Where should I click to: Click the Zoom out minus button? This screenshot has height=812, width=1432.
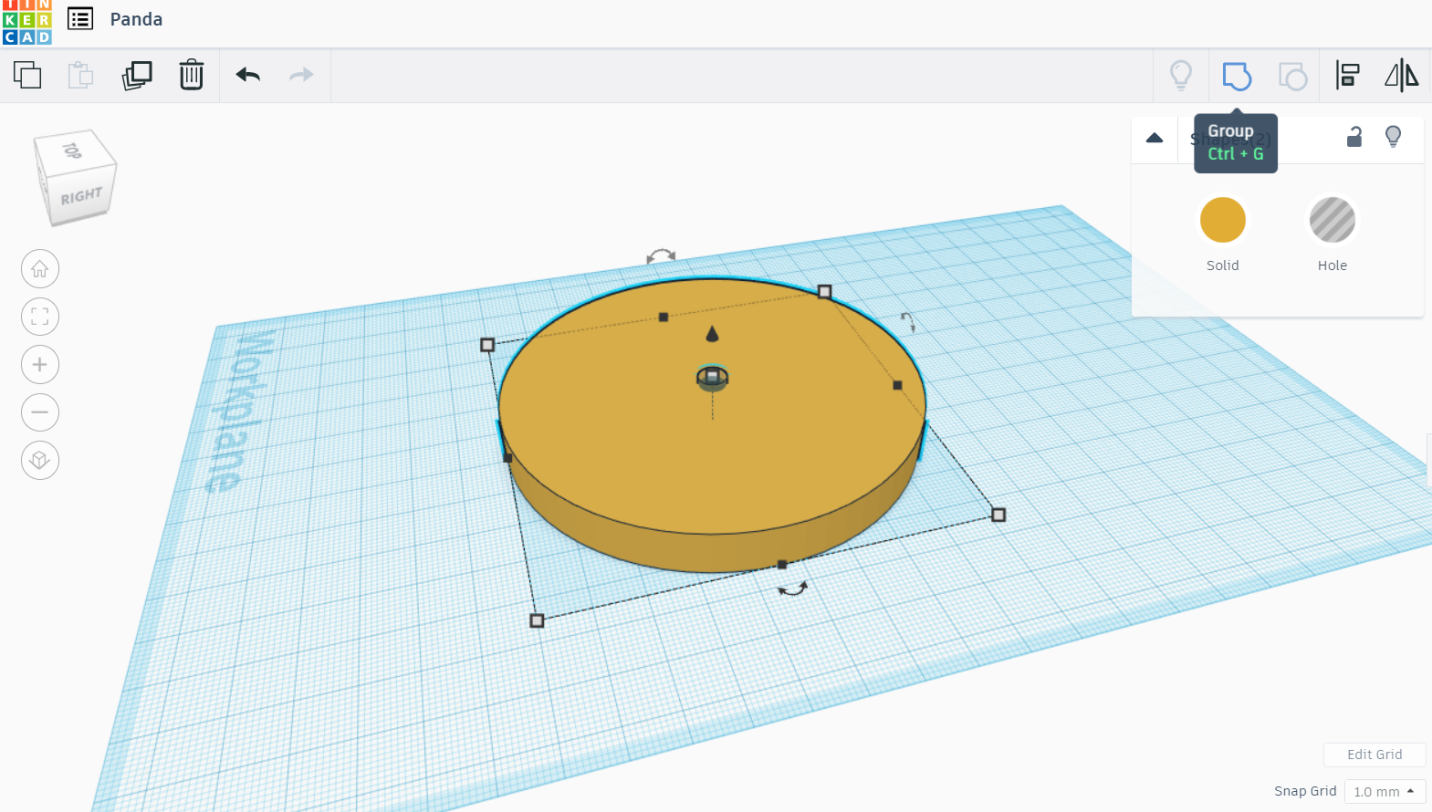tap(40, 412)
